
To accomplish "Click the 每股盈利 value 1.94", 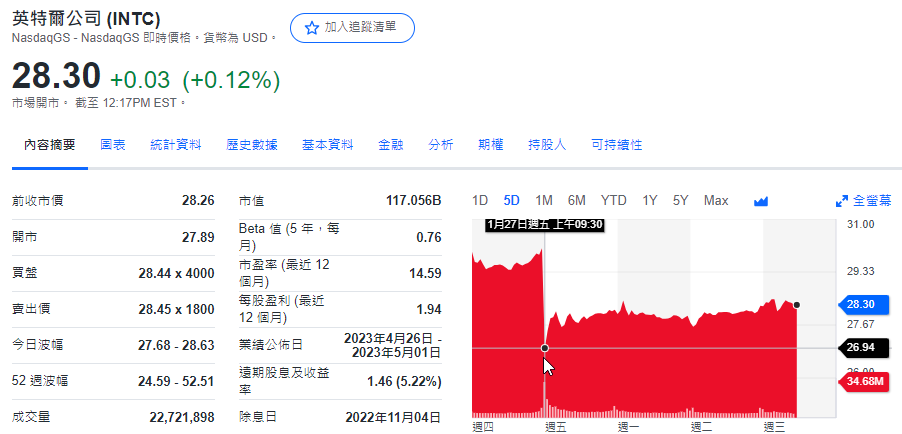I will point(429,309).
